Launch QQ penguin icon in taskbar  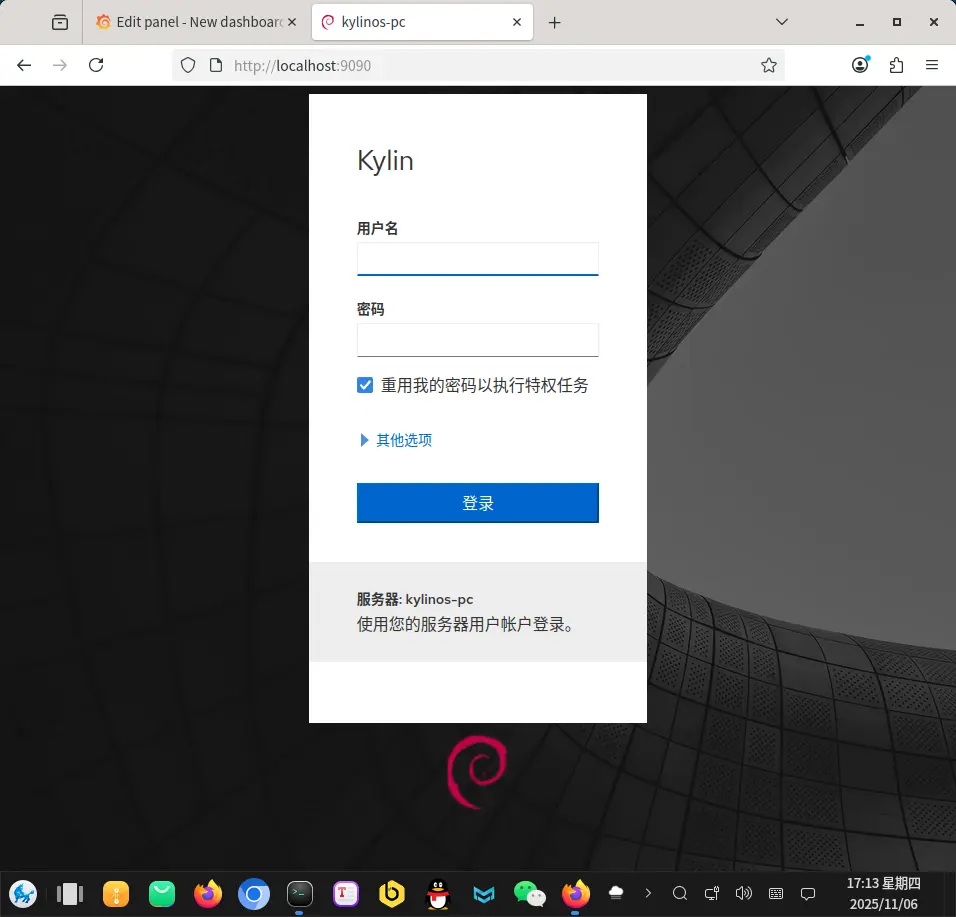tap(438, 894)
